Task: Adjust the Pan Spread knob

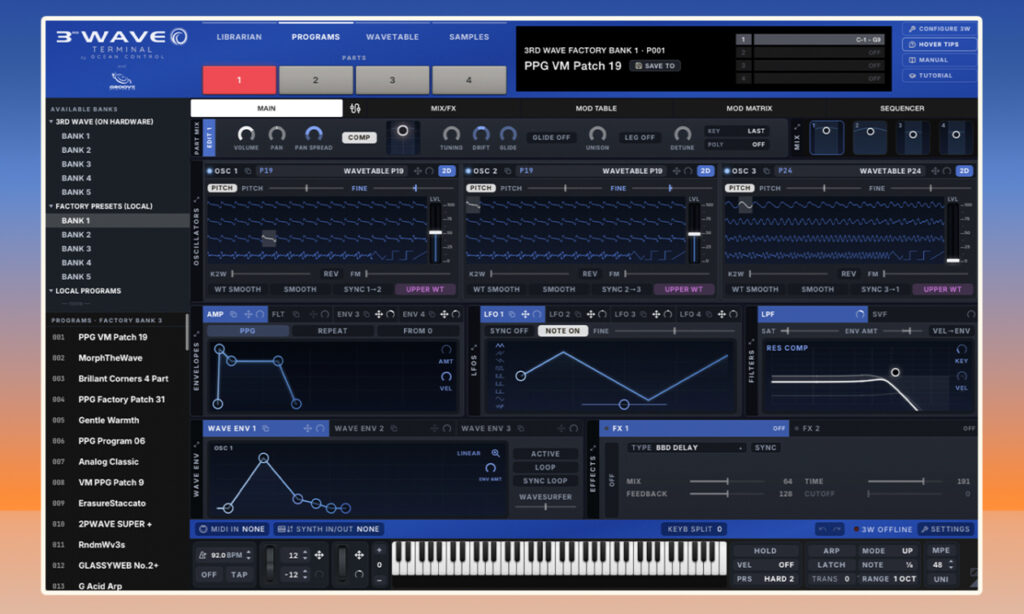Action: (x=313, y=134)
